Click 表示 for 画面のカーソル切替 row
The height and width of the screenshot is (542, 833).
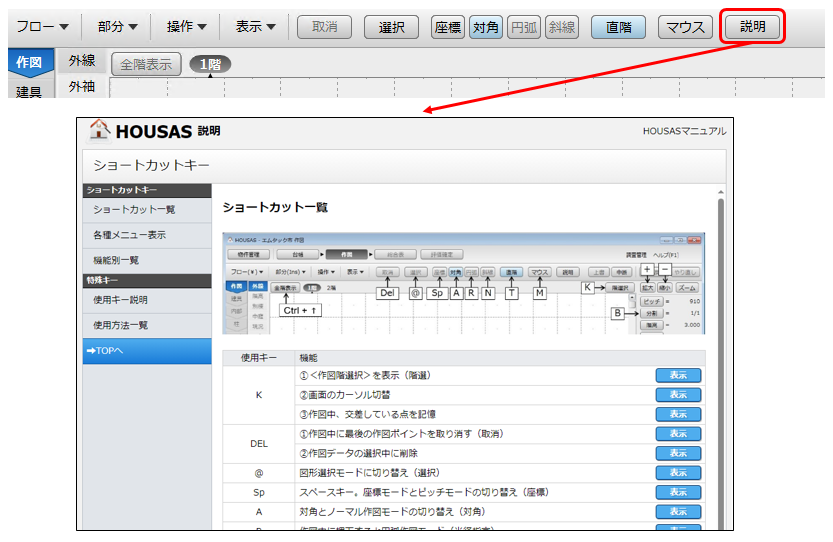click(x=678, y=395)
